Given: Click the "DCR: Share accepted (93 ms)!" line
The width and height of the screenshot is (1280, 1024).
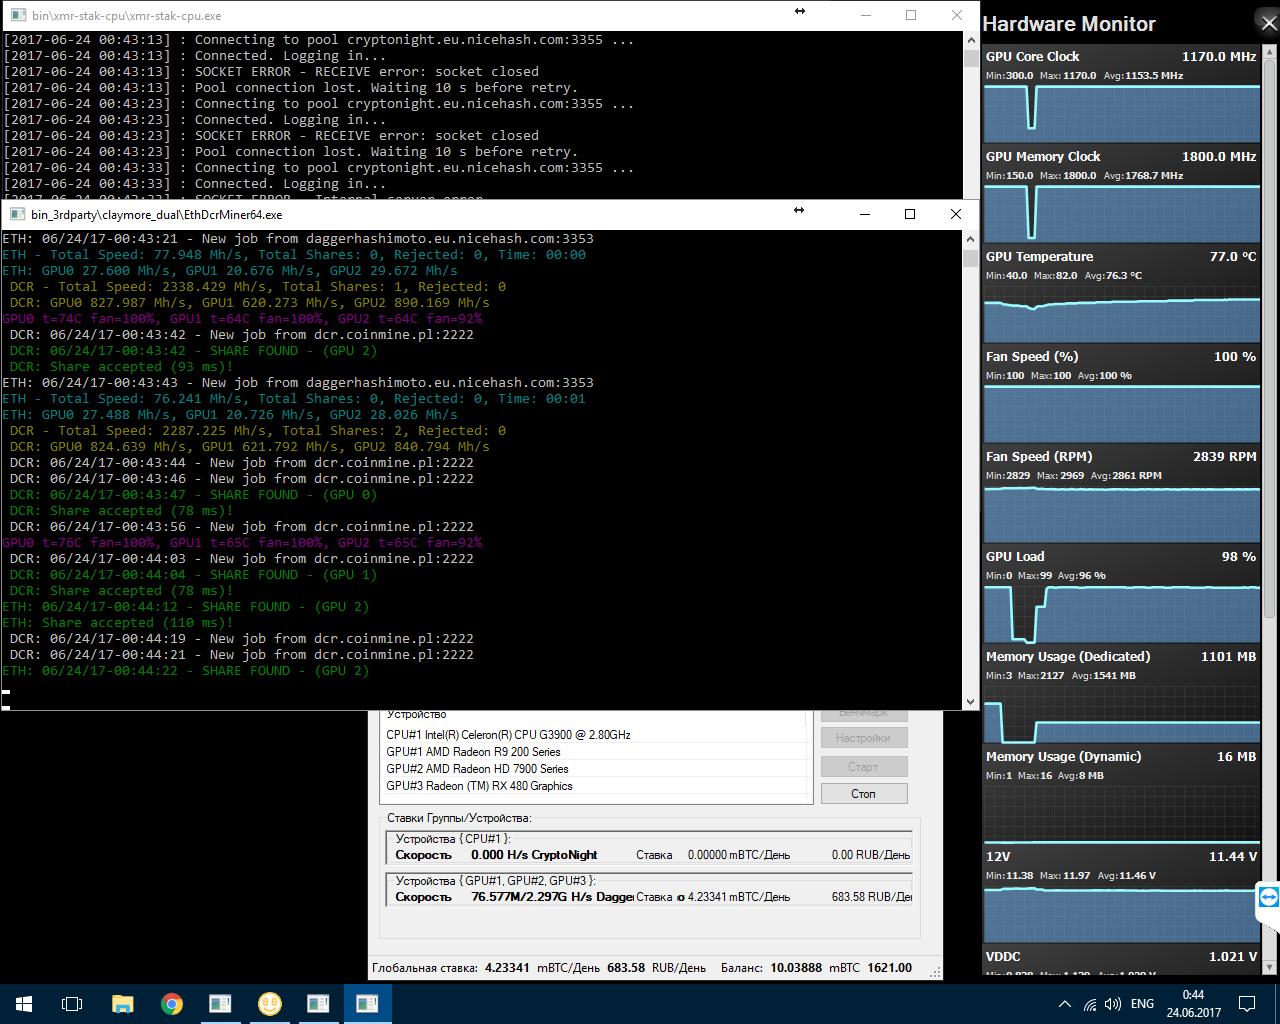Looking at the screenshot, I should [121, 366].
